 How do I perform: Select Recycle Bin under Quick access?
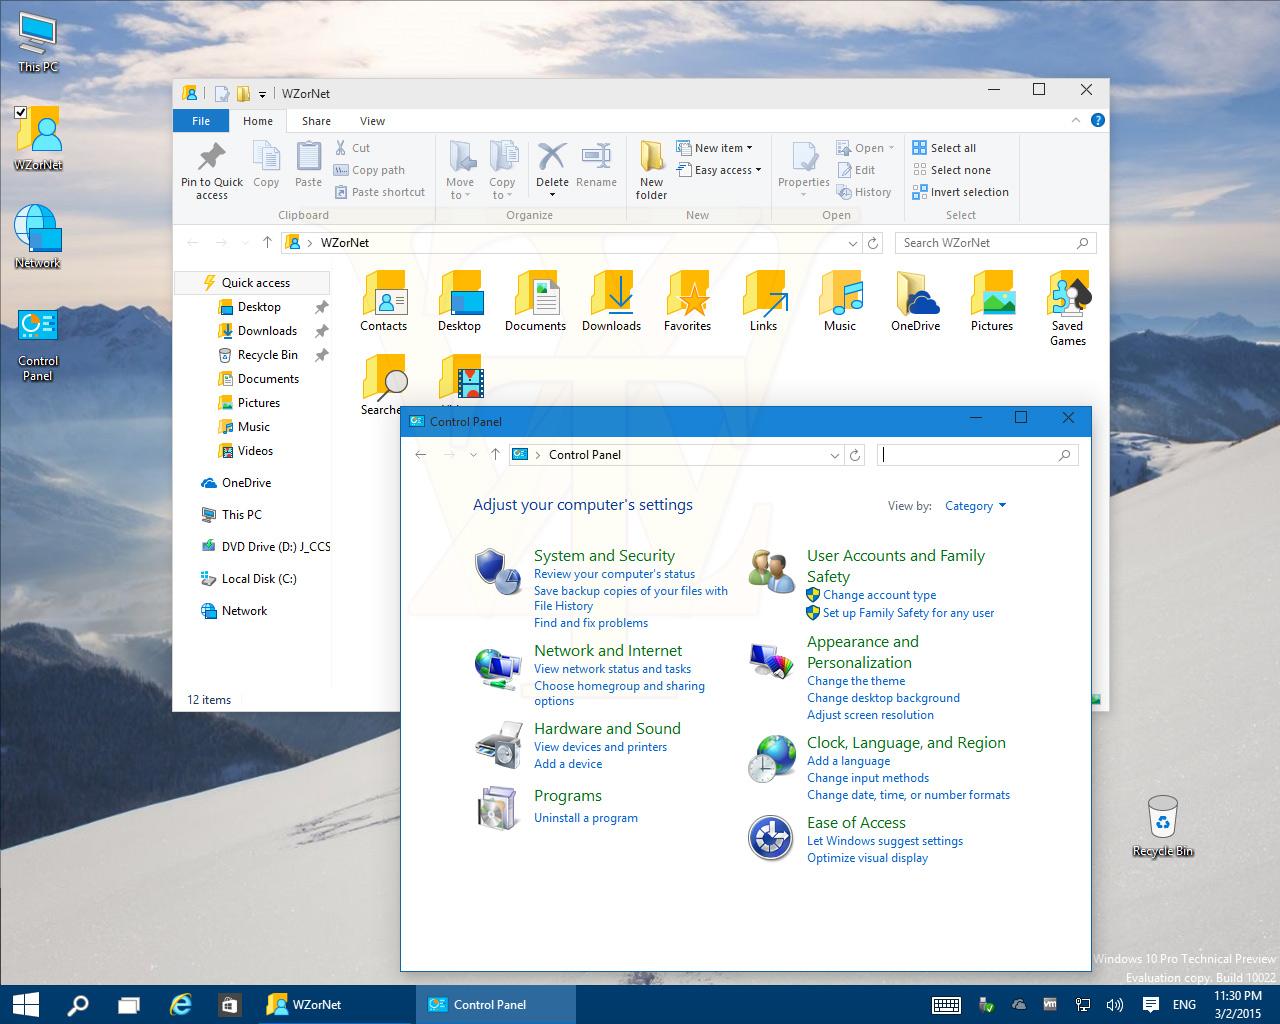(x=267, y=355)
